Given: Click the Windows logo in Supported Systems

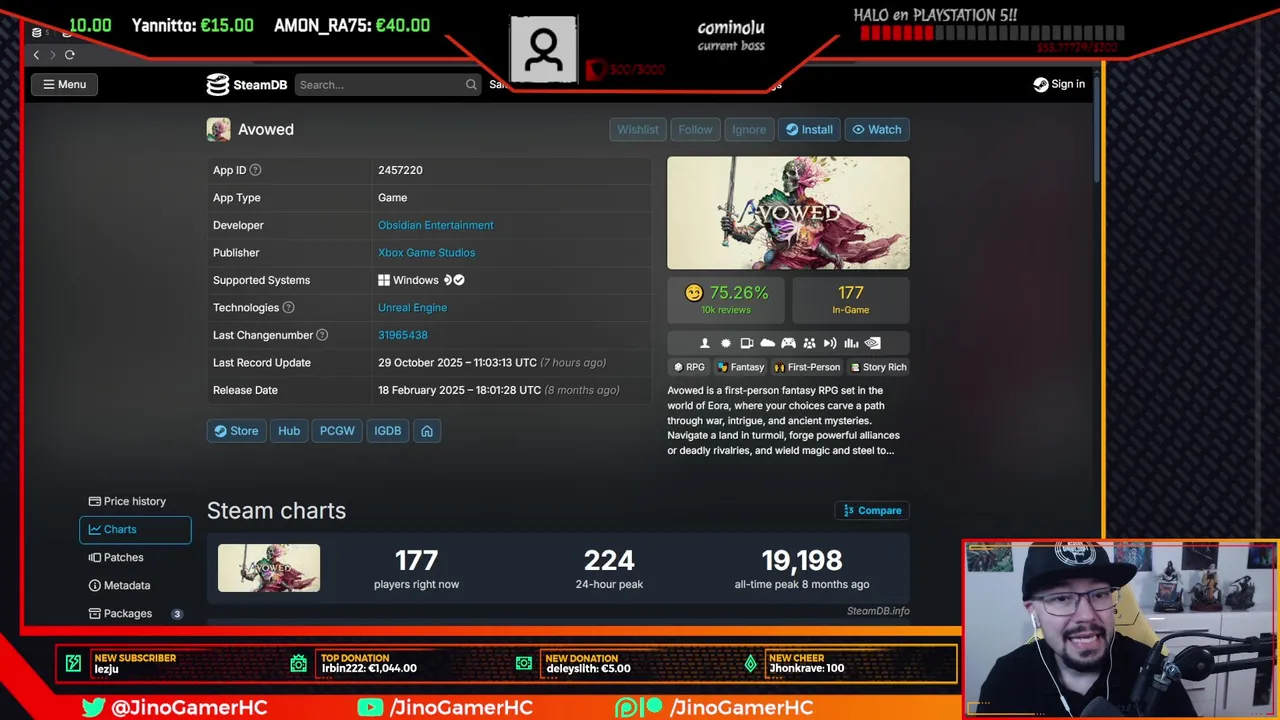Looking at the screenshot, I should 384,280.
